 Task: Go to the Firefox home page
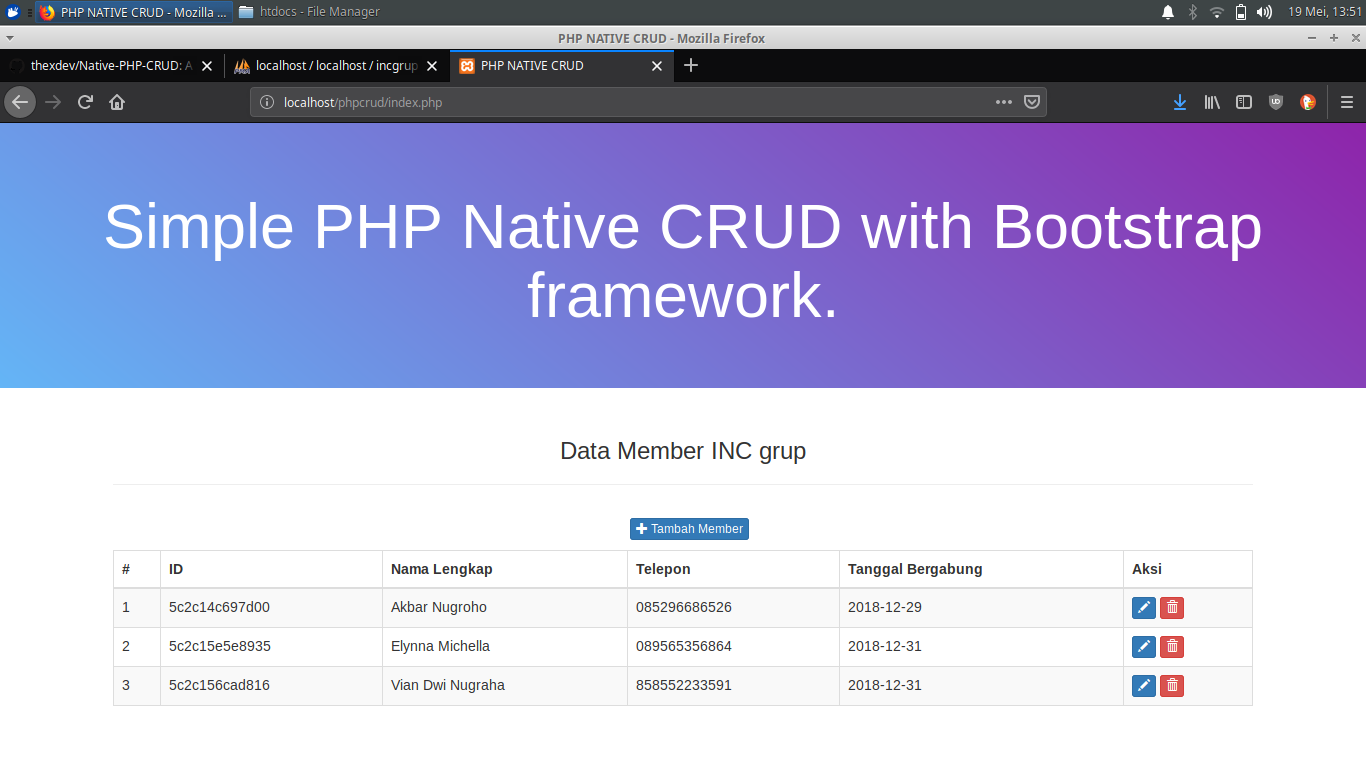[117, 102]
